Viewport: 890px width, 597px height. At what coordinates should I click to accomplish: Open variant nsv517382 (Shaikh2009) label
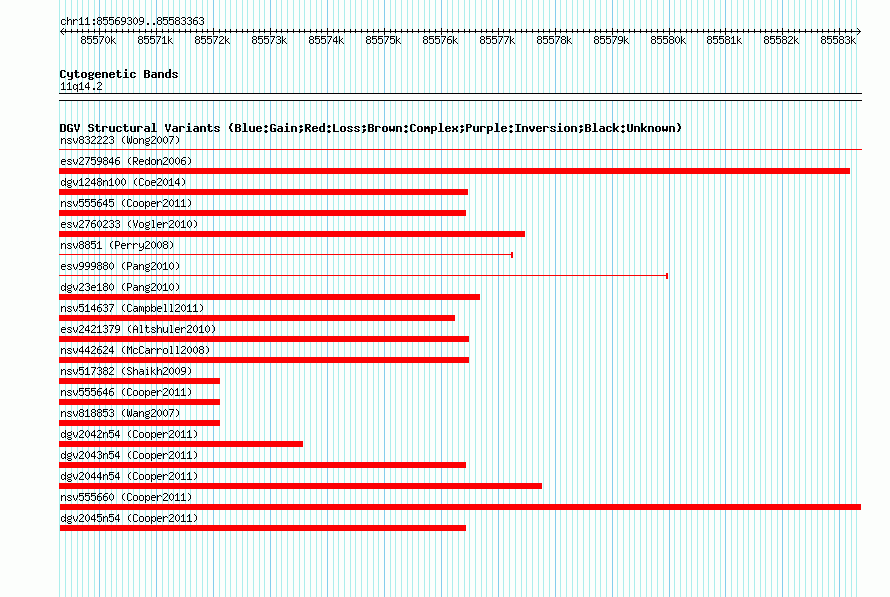pos(126,371)
